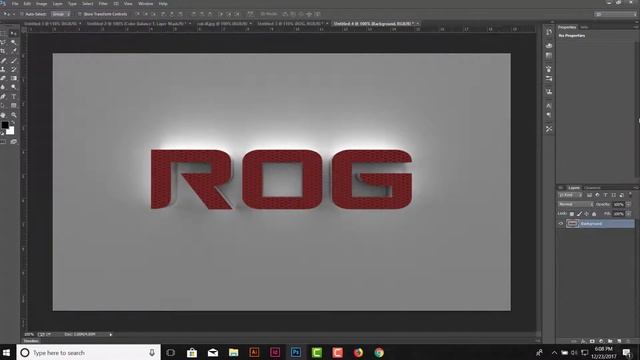Open the Fill slider arrow
This screenshot has height=360, width=640.
tap(629, 213)
